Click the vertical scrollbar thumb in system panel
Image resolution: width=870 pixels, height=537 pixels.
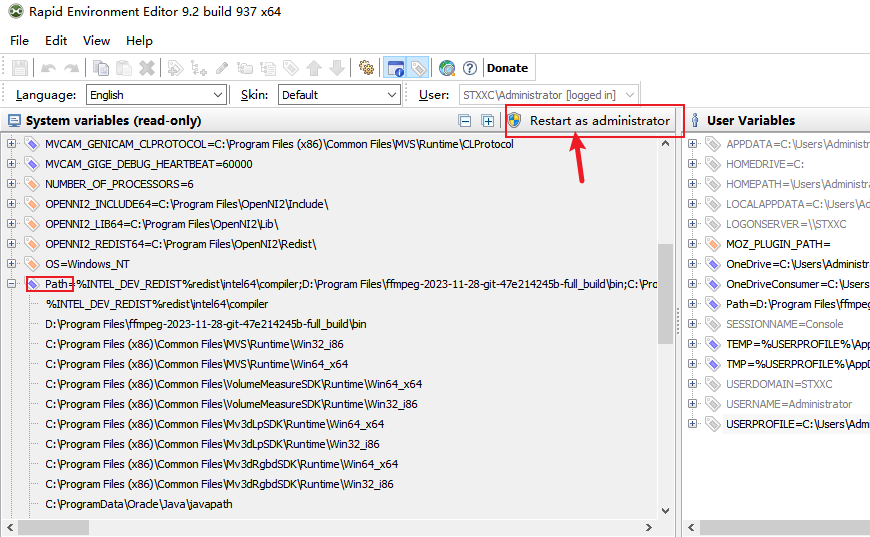pos(665,294)
